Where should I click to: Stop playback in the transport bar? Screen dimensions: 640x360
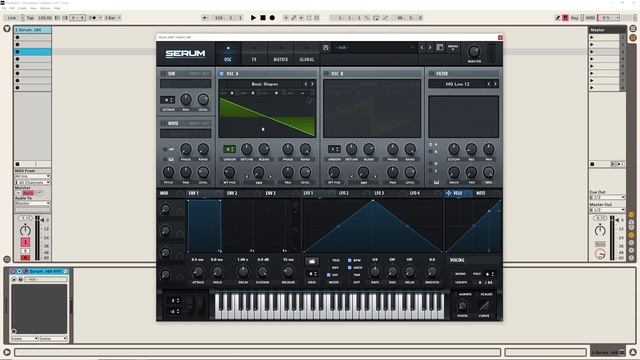pyautogui.click(x=263, y=18)
